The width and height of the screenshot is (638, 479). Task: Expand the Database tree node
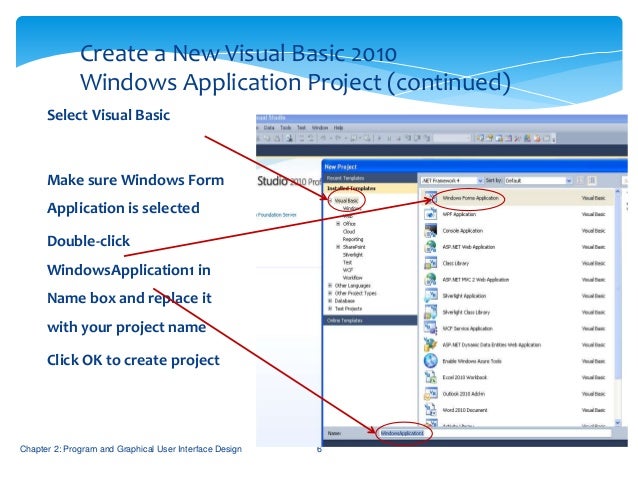coord(330,301)
